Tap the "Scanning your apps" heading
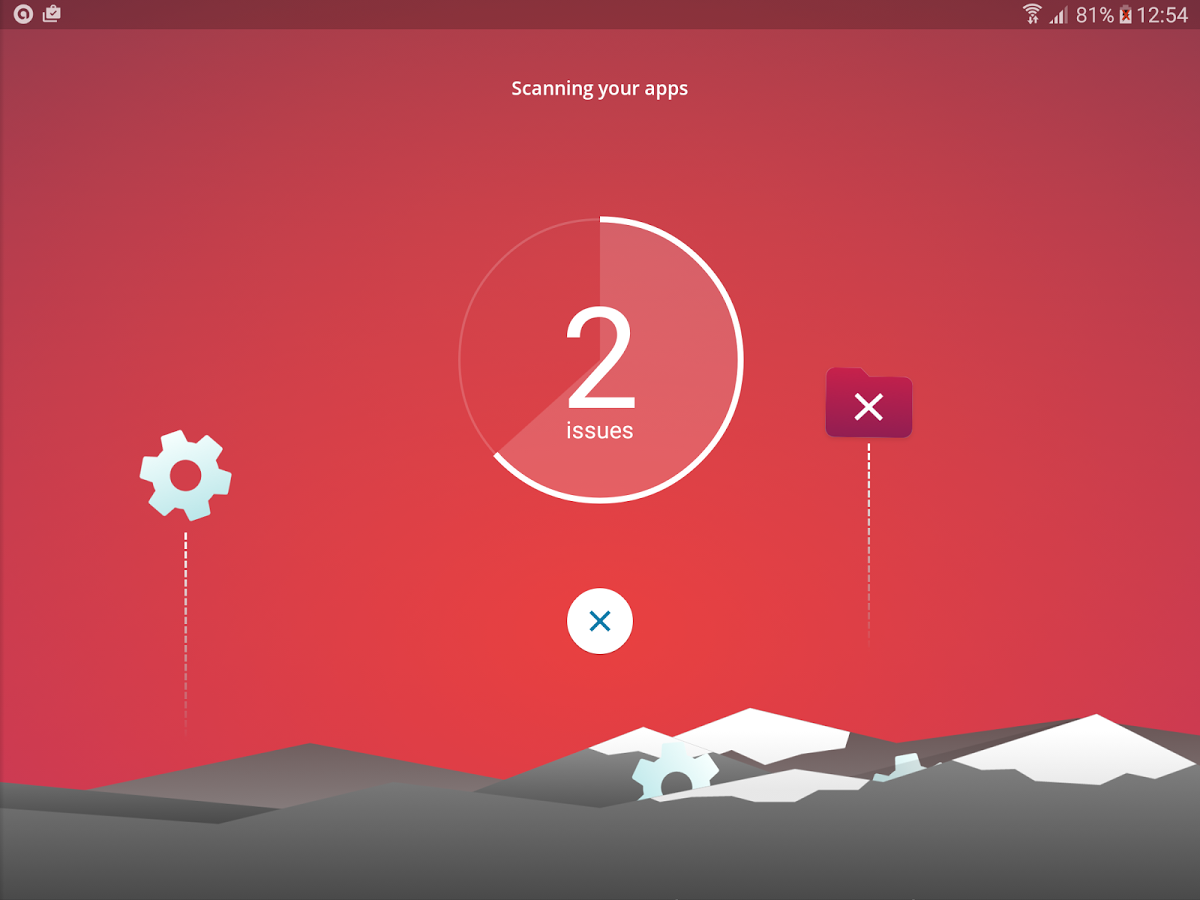Viewport: 1200px width, 900px height. point(600,88)
